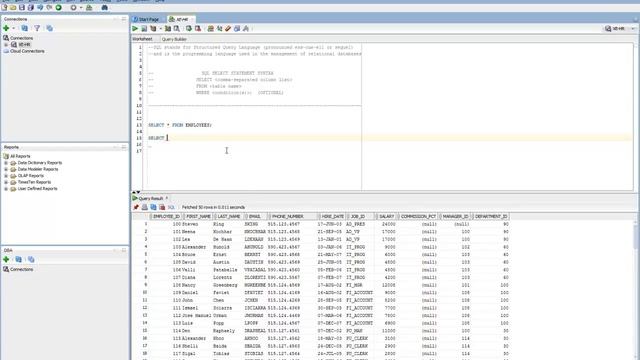This screenshot has height=360, width=640.
Task: Click salary cell 24000
Action: coord(388,224)
